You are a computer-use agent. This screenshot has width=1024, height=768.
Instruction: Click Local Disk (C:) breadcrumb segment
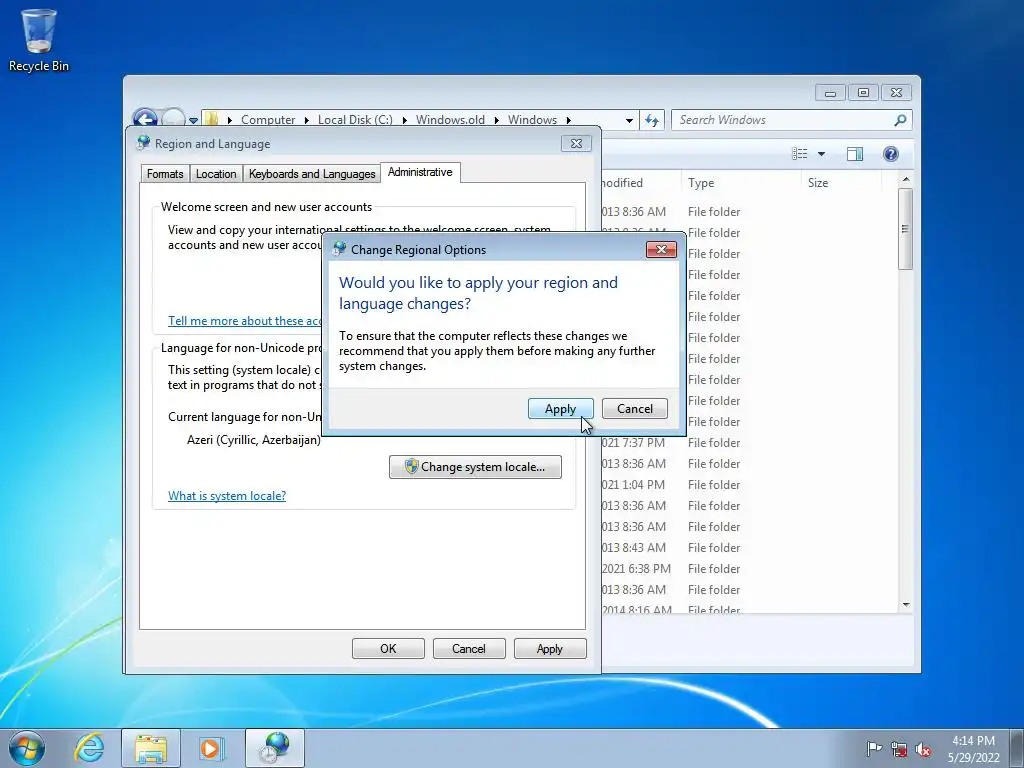point(355,120)
